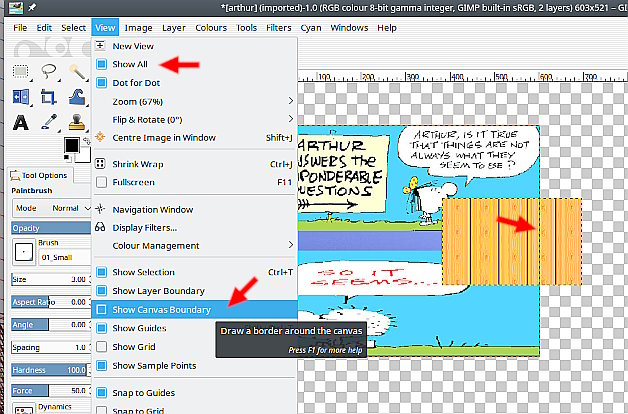The image size is (628, 414).
Task: Open the Image menu
Action: coord(138,28)
